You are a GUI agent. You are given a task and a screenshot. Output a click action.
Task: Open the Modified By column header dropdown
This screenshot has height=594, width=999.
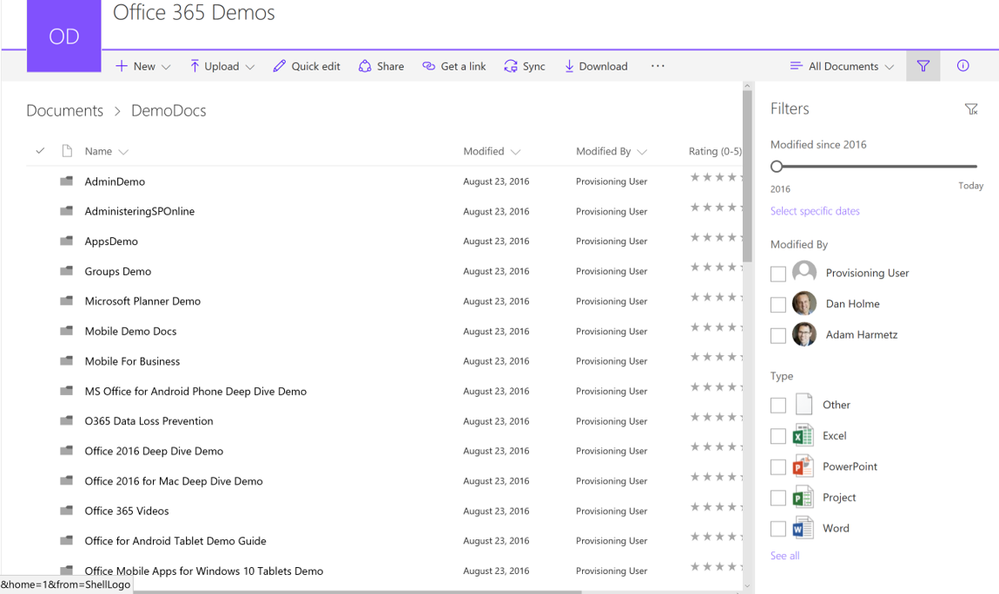[612, 151]
